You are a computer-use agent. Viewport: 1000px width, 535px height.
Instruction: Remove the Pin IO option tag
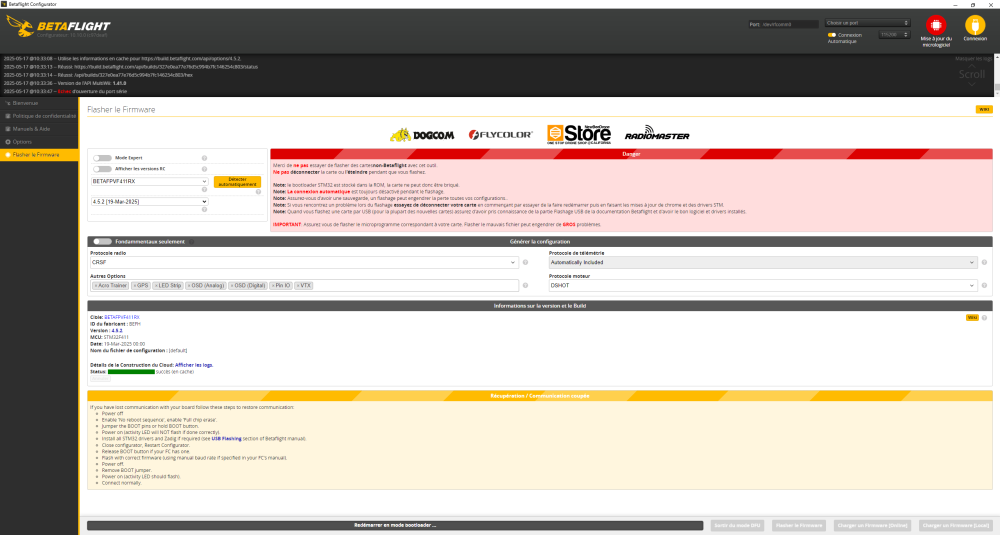click(273, 286)
